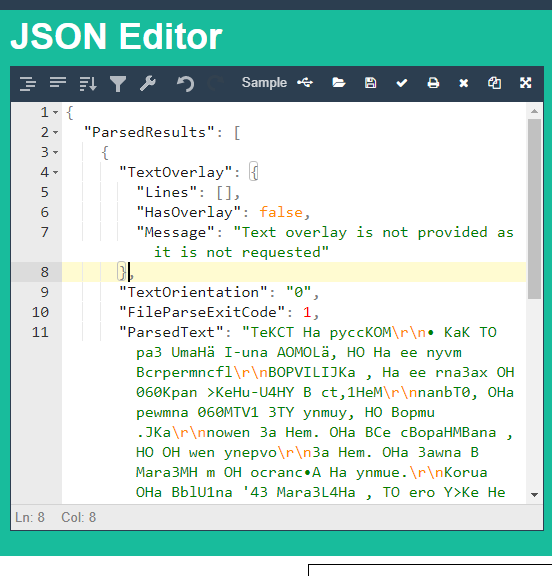Viewport: 552px width, 576px height.
Task: Copy JSON to clipboard
Action: coord(494,83)
